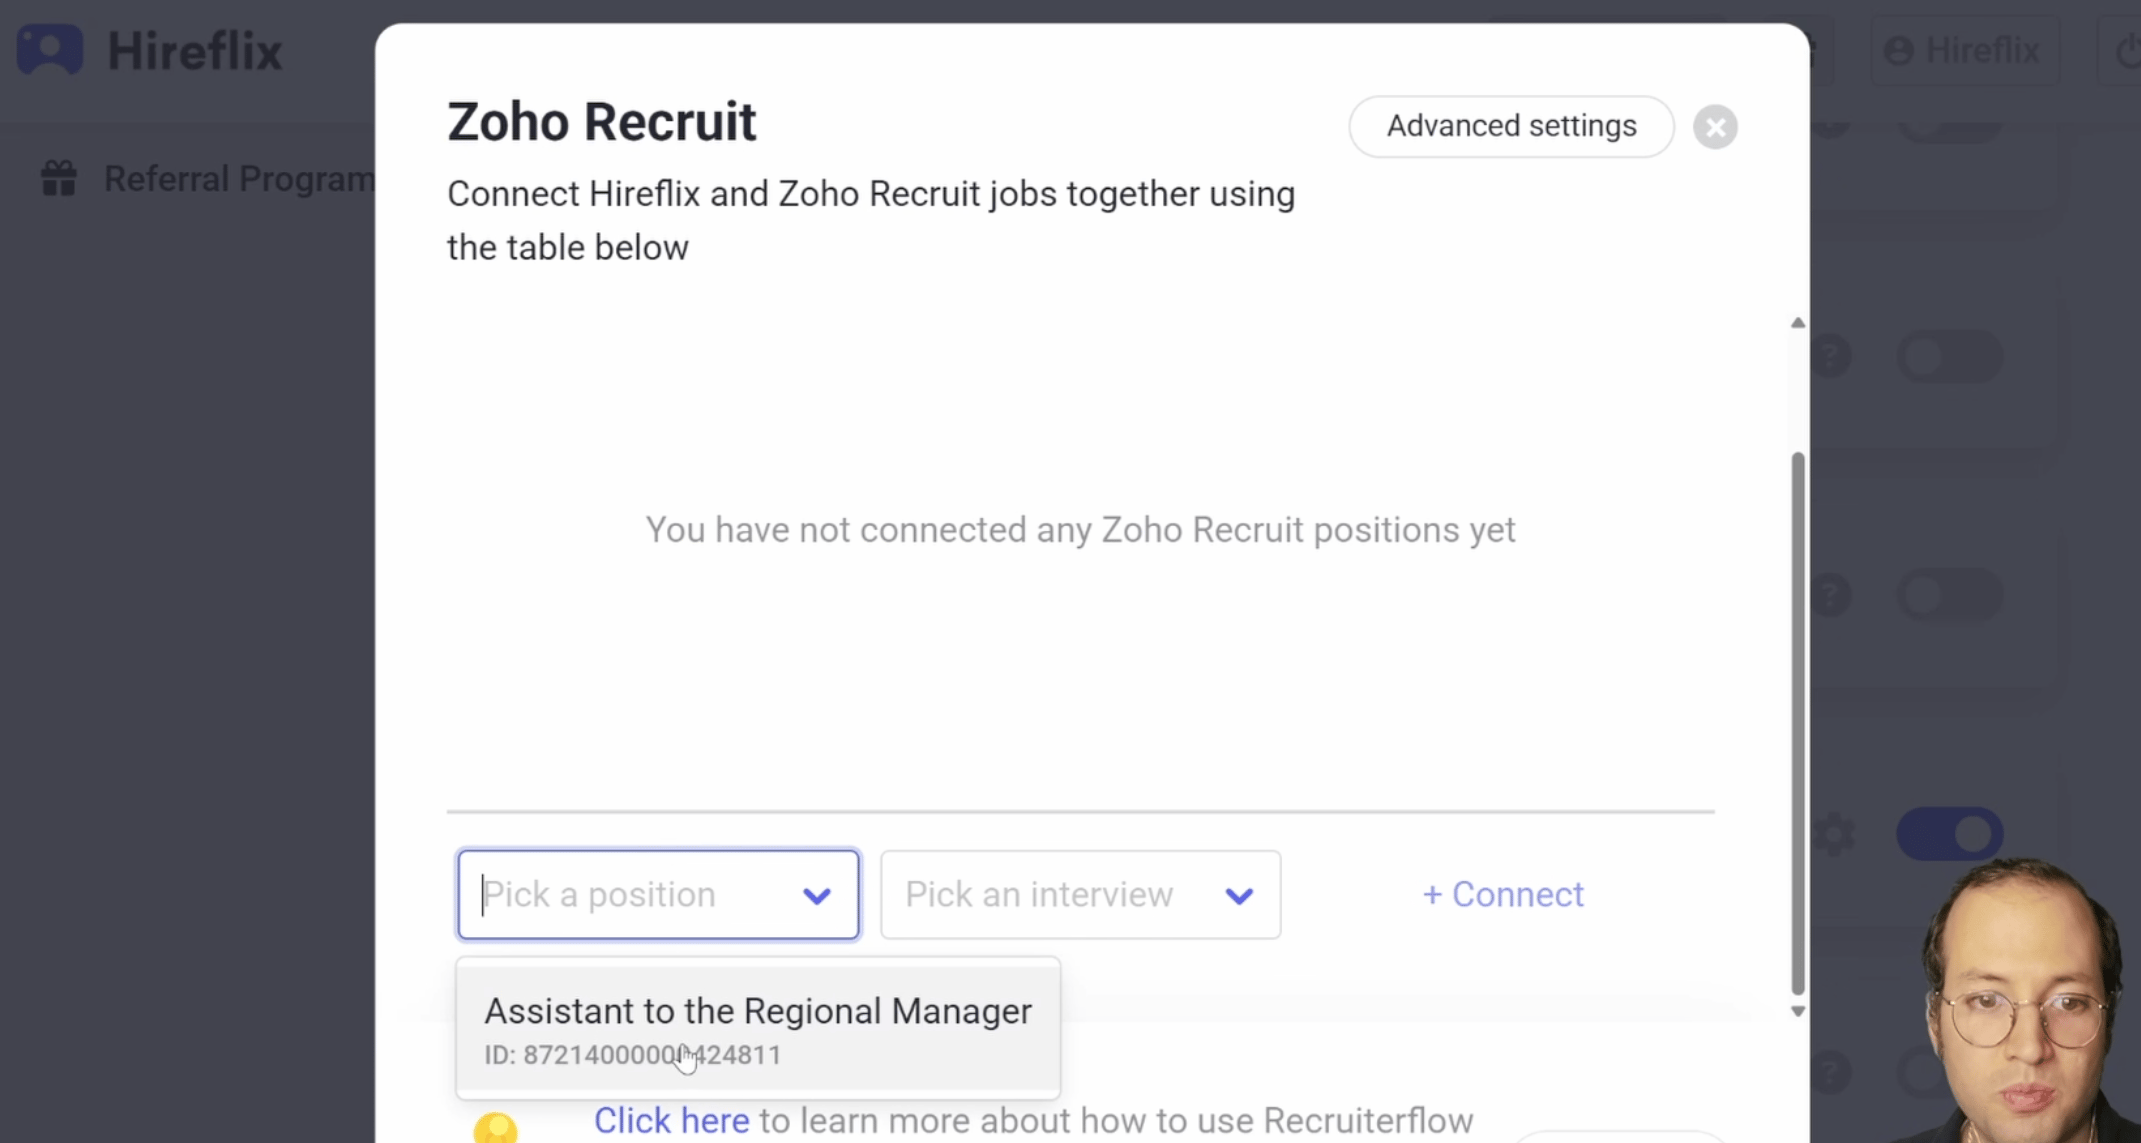The width and height of the screenshot is (2141, 1143).
Task: Close the Zoho Recruit dialog
Action: pyautogui.click(x=1715, y=127)
